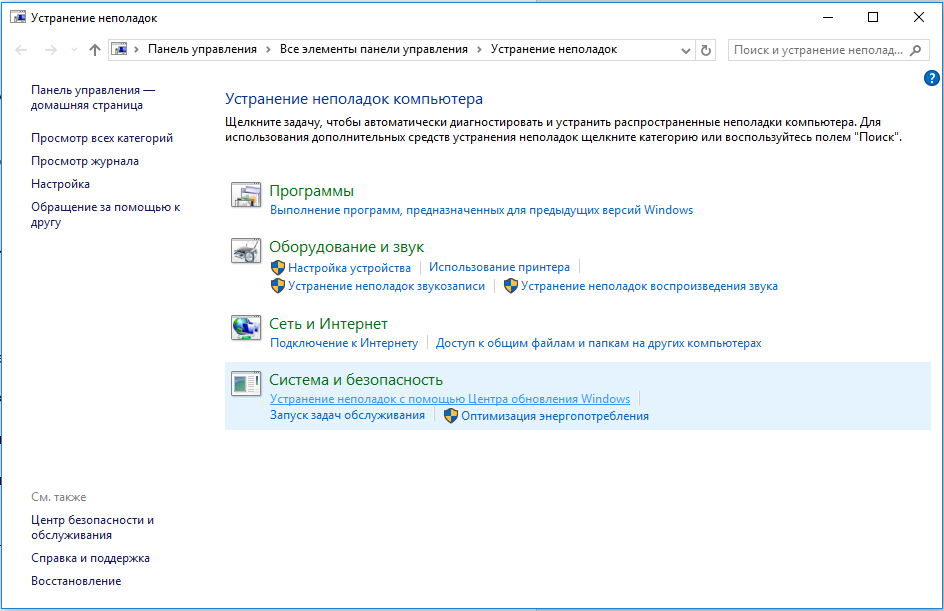Open the address bar history dropdown
Viewport: 944px width, 611px height.
tap(685, 51)
